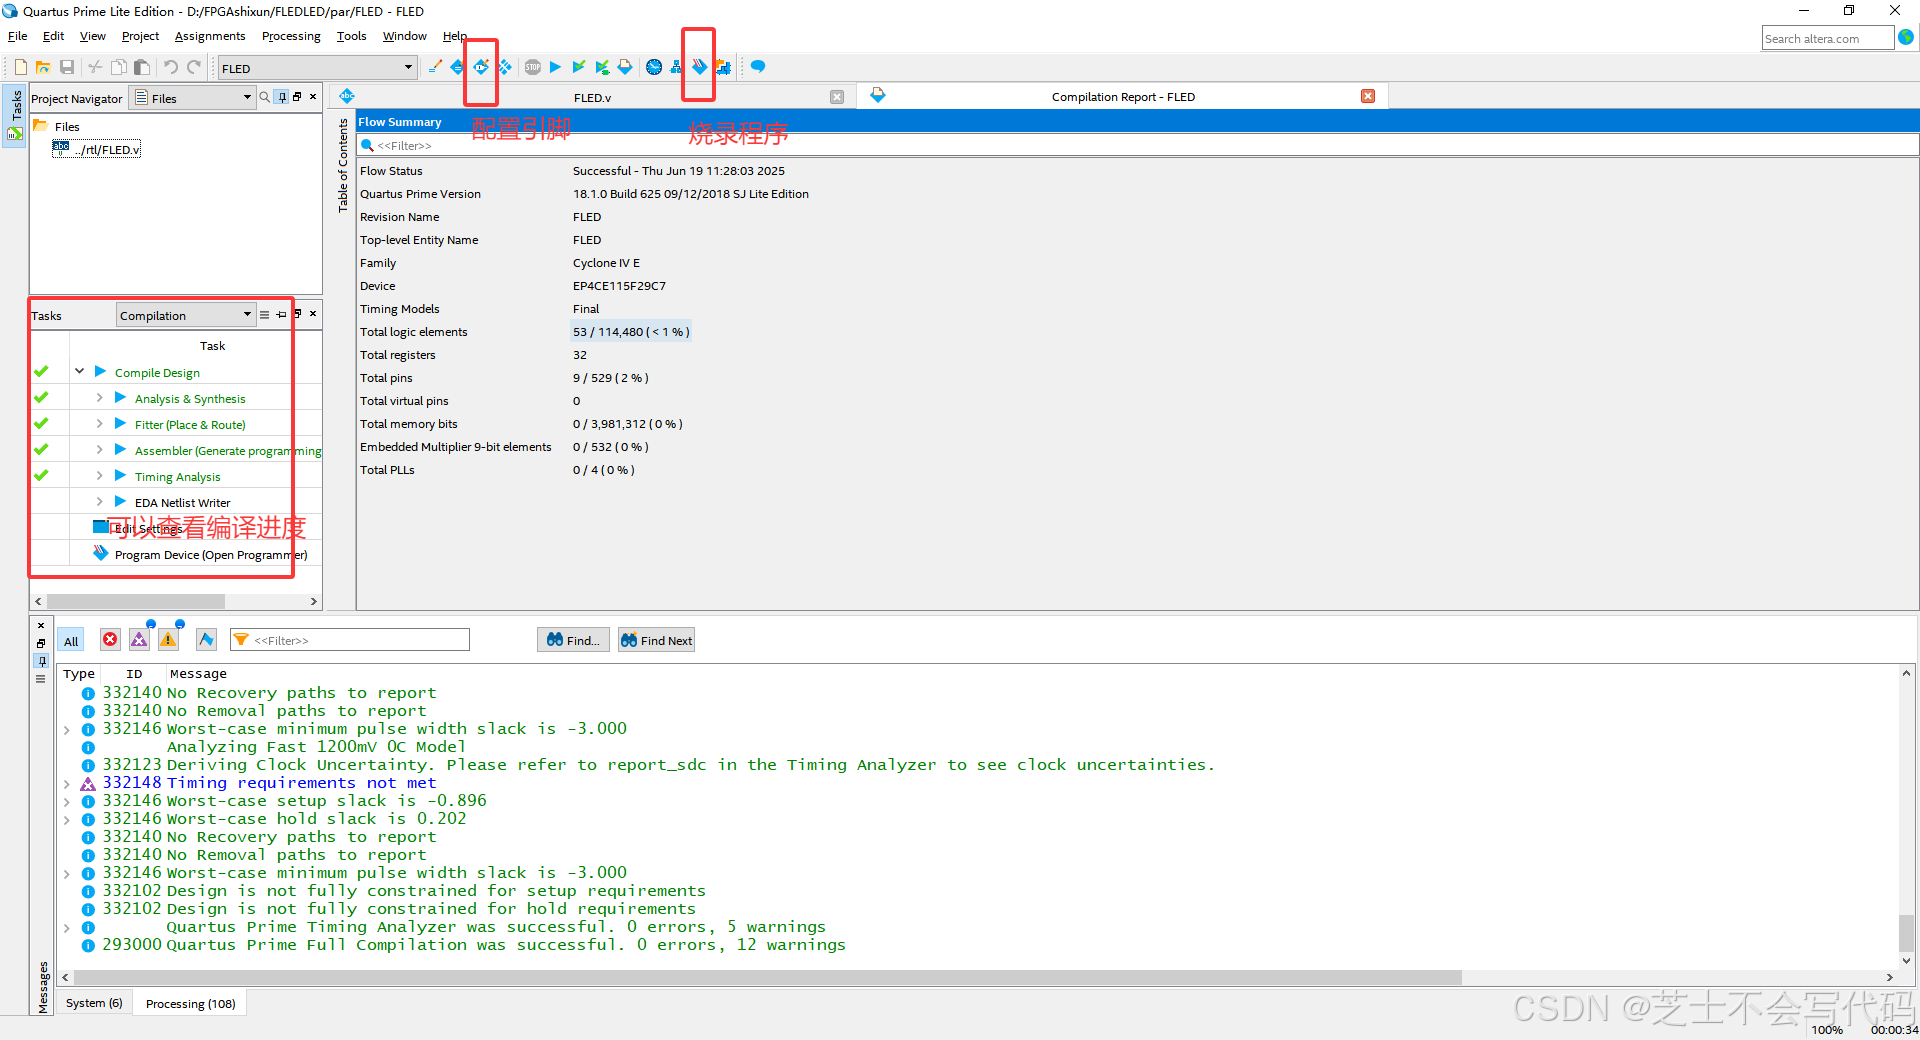
Task: Click the Undo arrow icon
Action: (x=171, y=67)
